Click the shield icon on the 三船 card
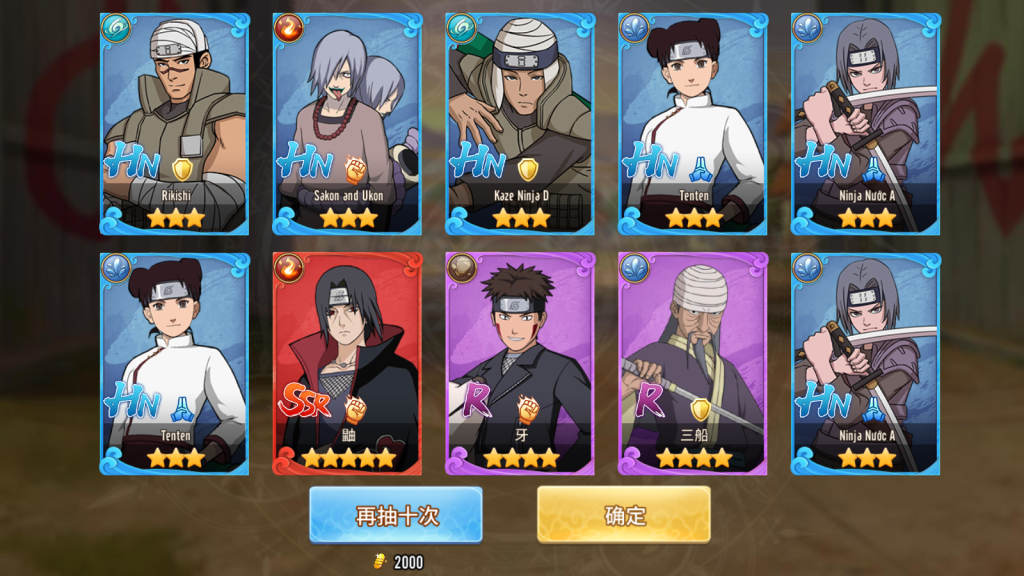1024x576 pixels. click(x=701, y=409)
